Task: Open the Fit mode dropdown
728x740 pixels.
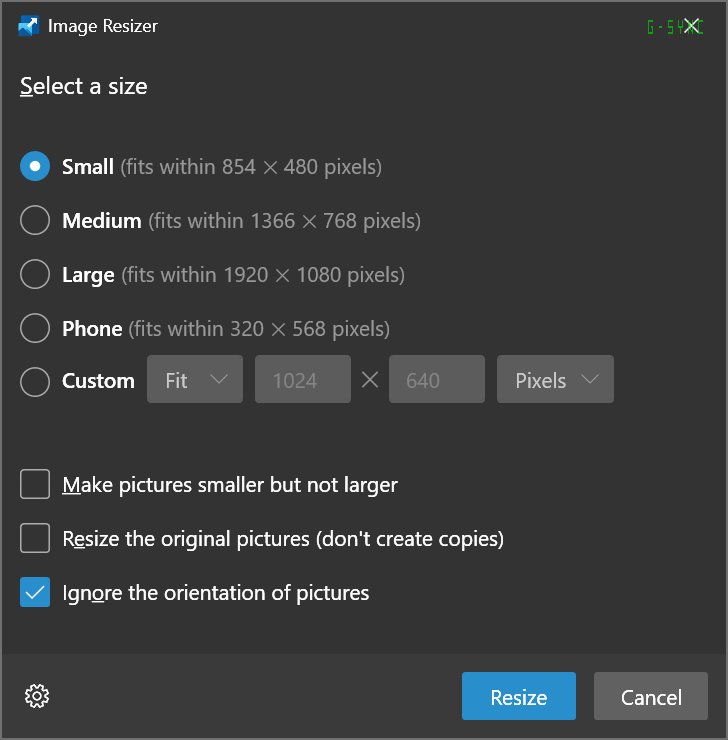Action: click(x=195, y=379)
